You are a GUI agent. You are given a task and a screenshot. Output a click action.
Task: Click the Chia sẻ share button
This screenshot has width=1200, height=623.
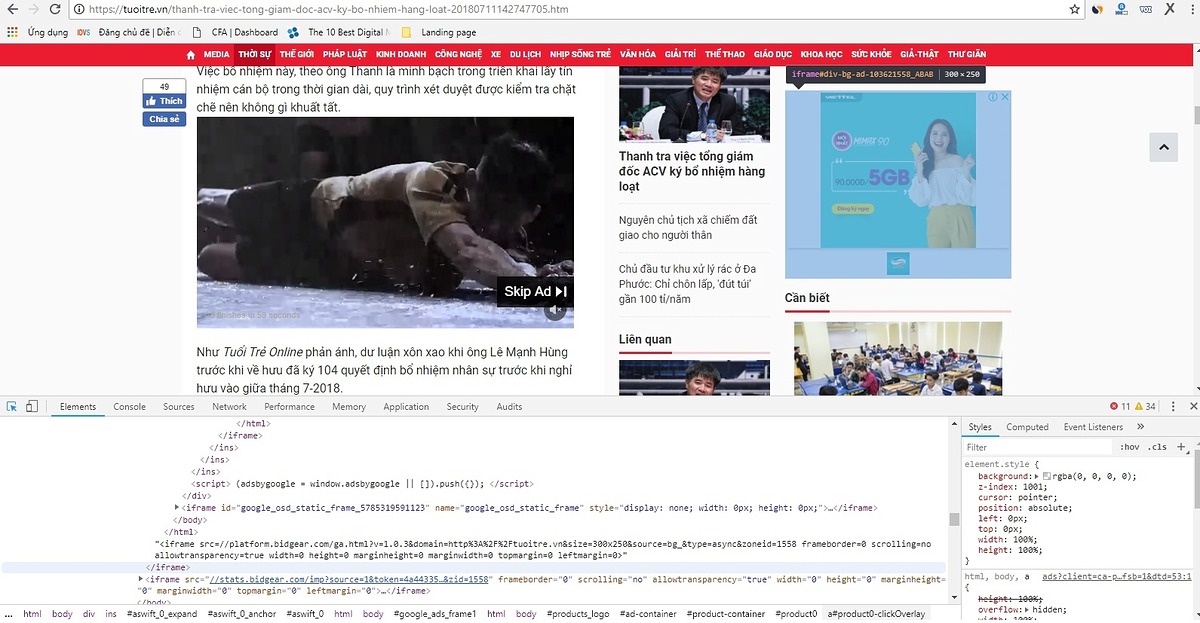click(164, 119)
